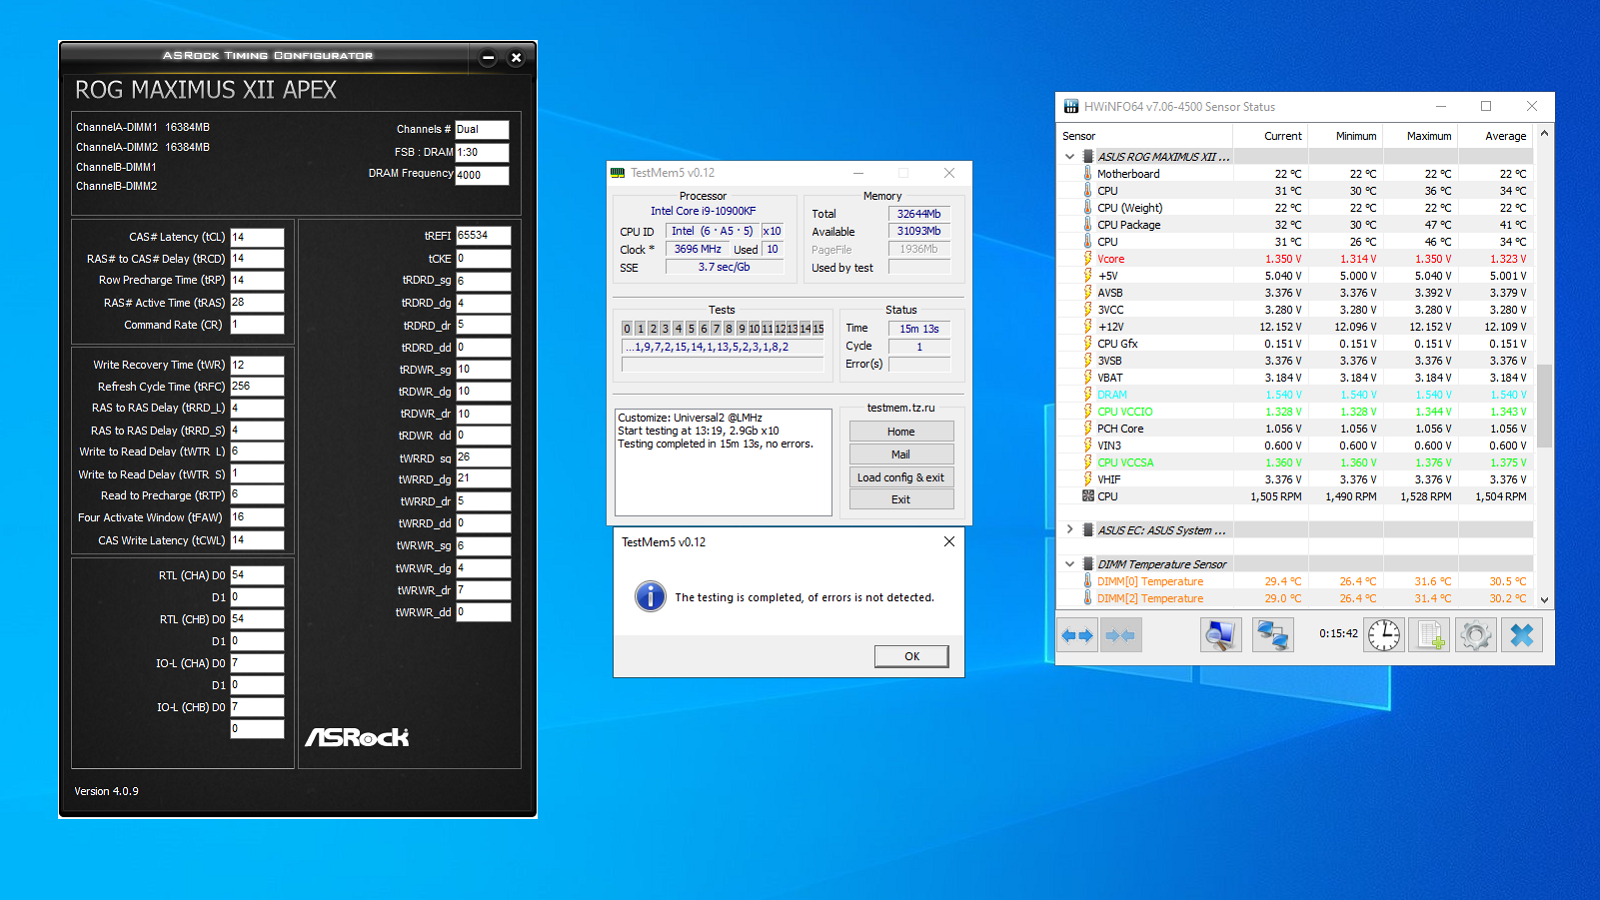This screenshot has height=900, width=1600.
Task: Click the TestMem5 v0.12 title bar chip icon
Action: [618, 173]
